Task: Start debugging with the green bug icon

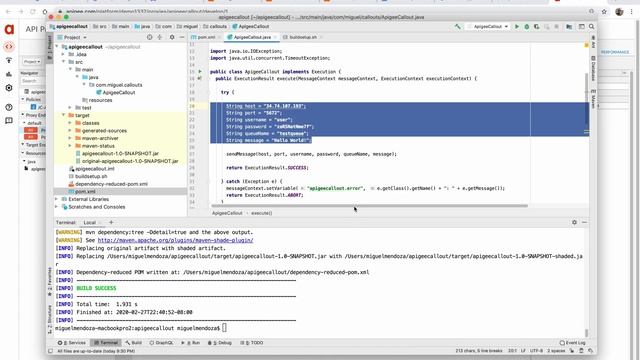Action: point(527,27)
